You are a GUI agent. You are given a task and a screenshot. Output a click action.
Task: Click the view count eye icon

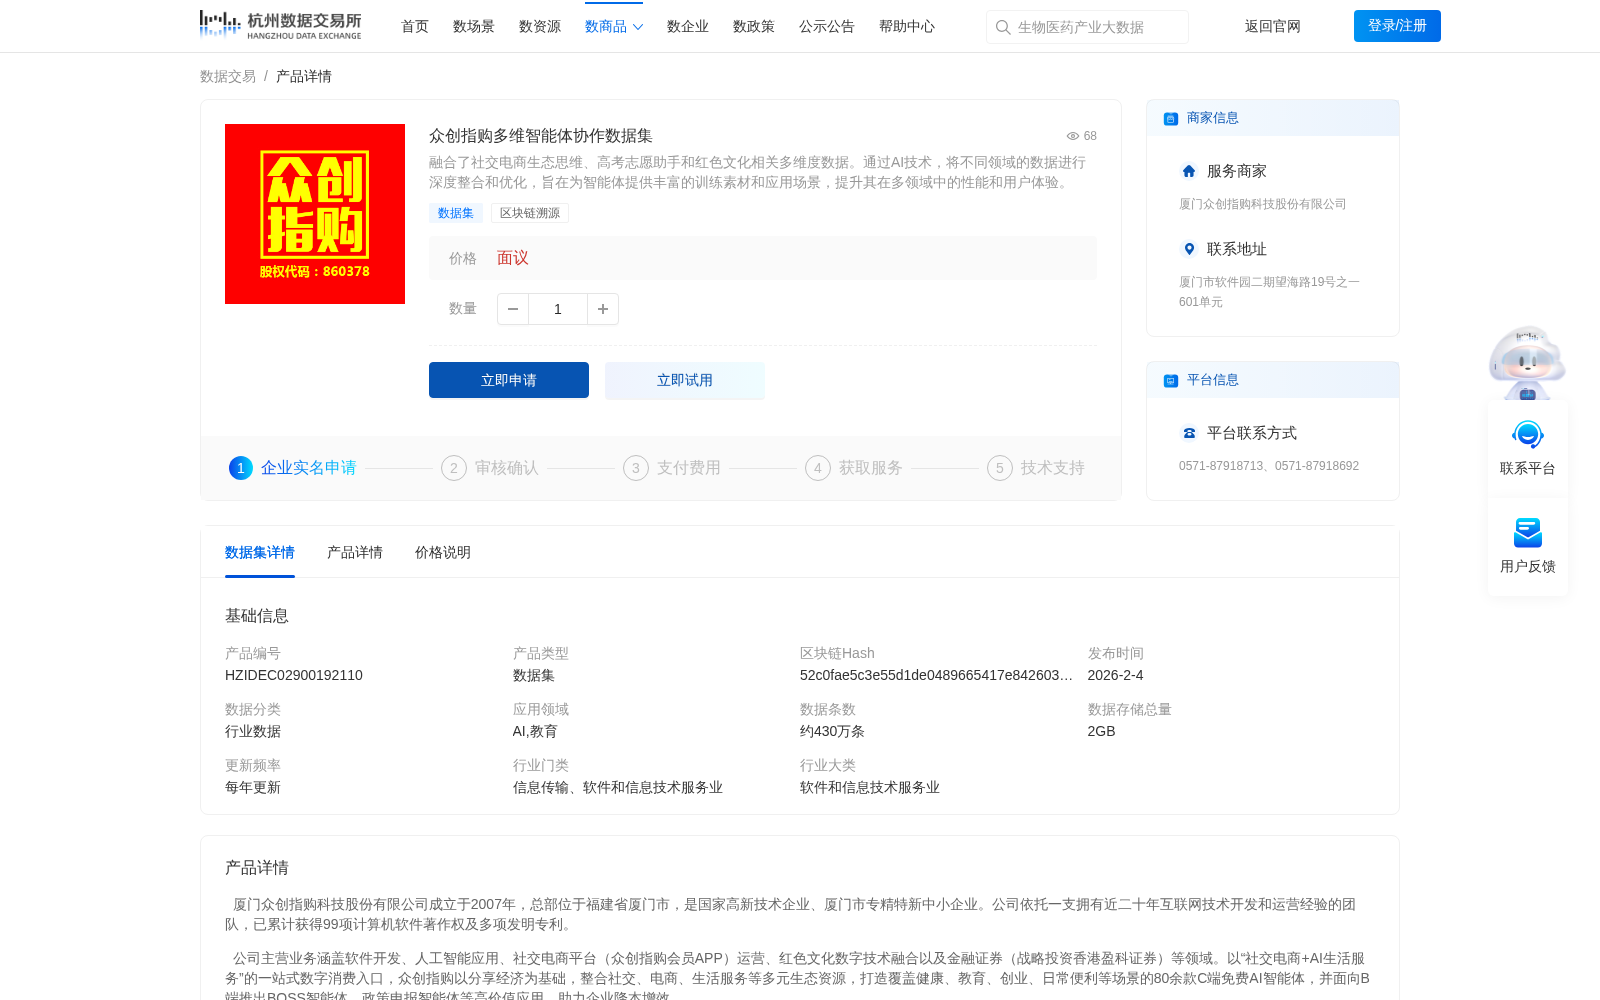[1073, 136]
